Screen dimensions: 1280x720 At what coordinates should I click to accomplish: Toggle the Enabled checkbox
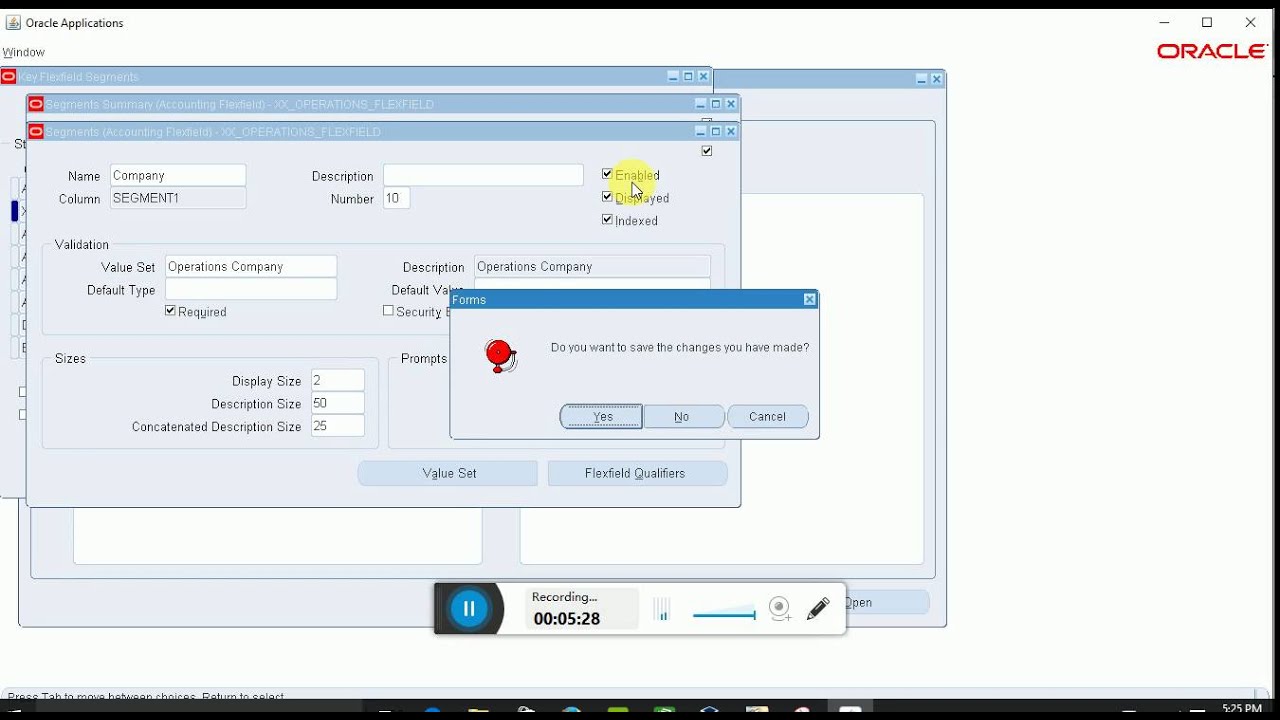point(607,174)
